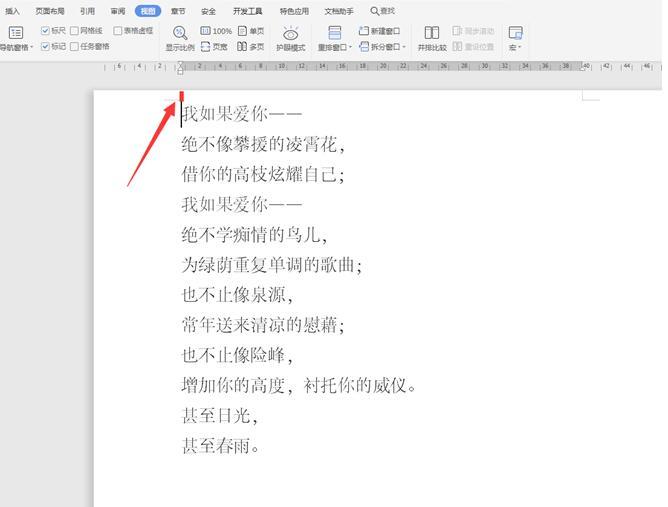Screen dimensions: 668x507
Task: Click the Zoom ratio (显示比例) magnifier icon
Action: tap(180, 33)
